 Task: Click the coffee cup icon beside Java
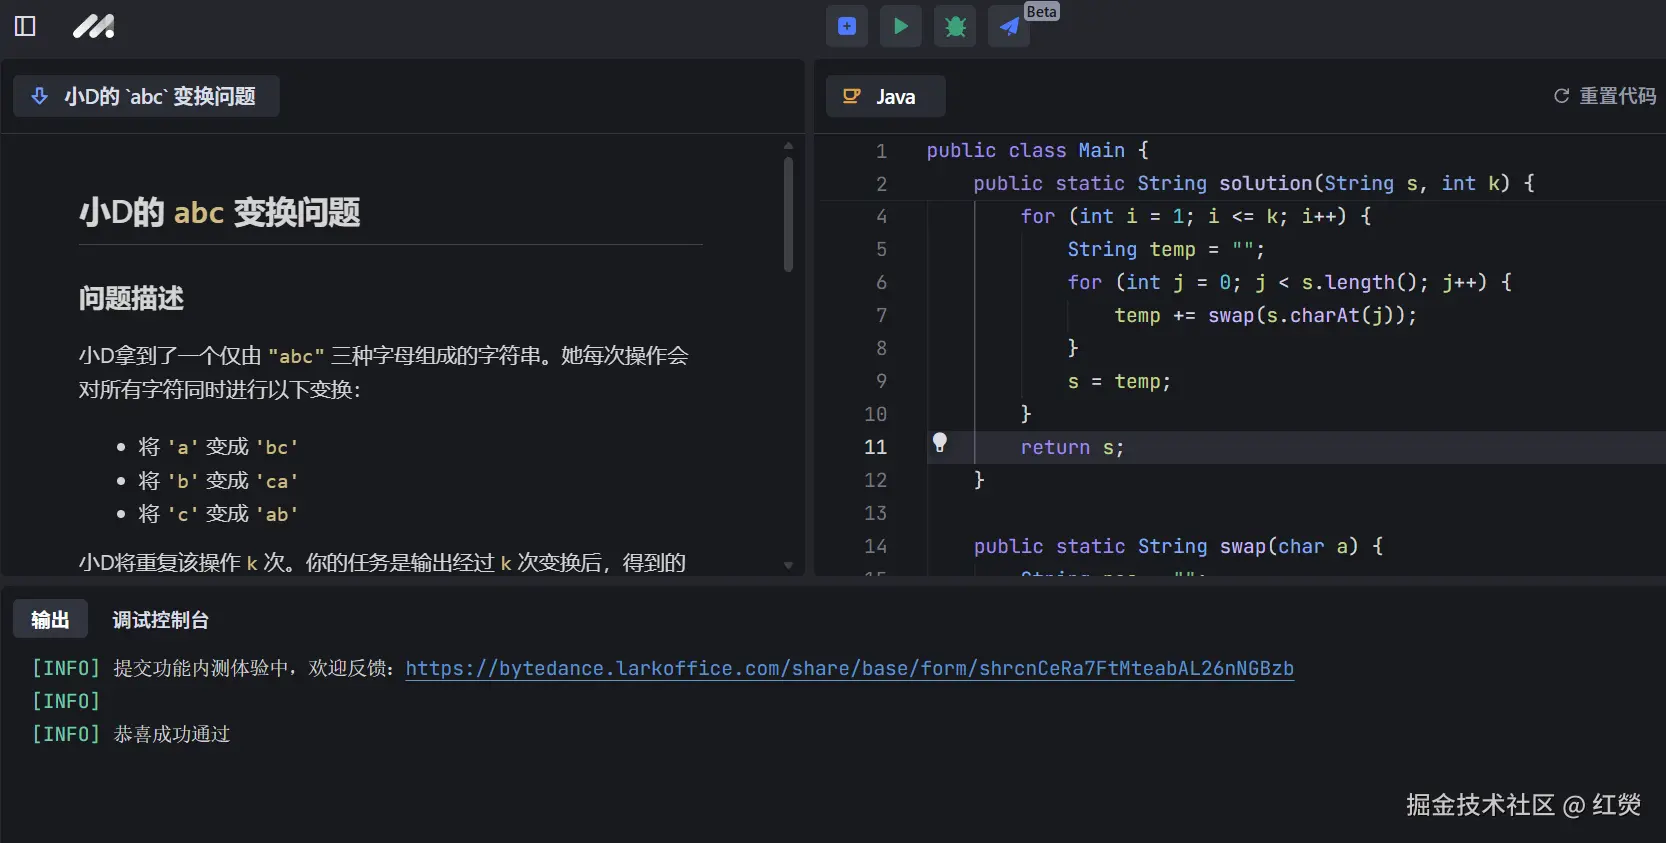[x=852, y=96]
